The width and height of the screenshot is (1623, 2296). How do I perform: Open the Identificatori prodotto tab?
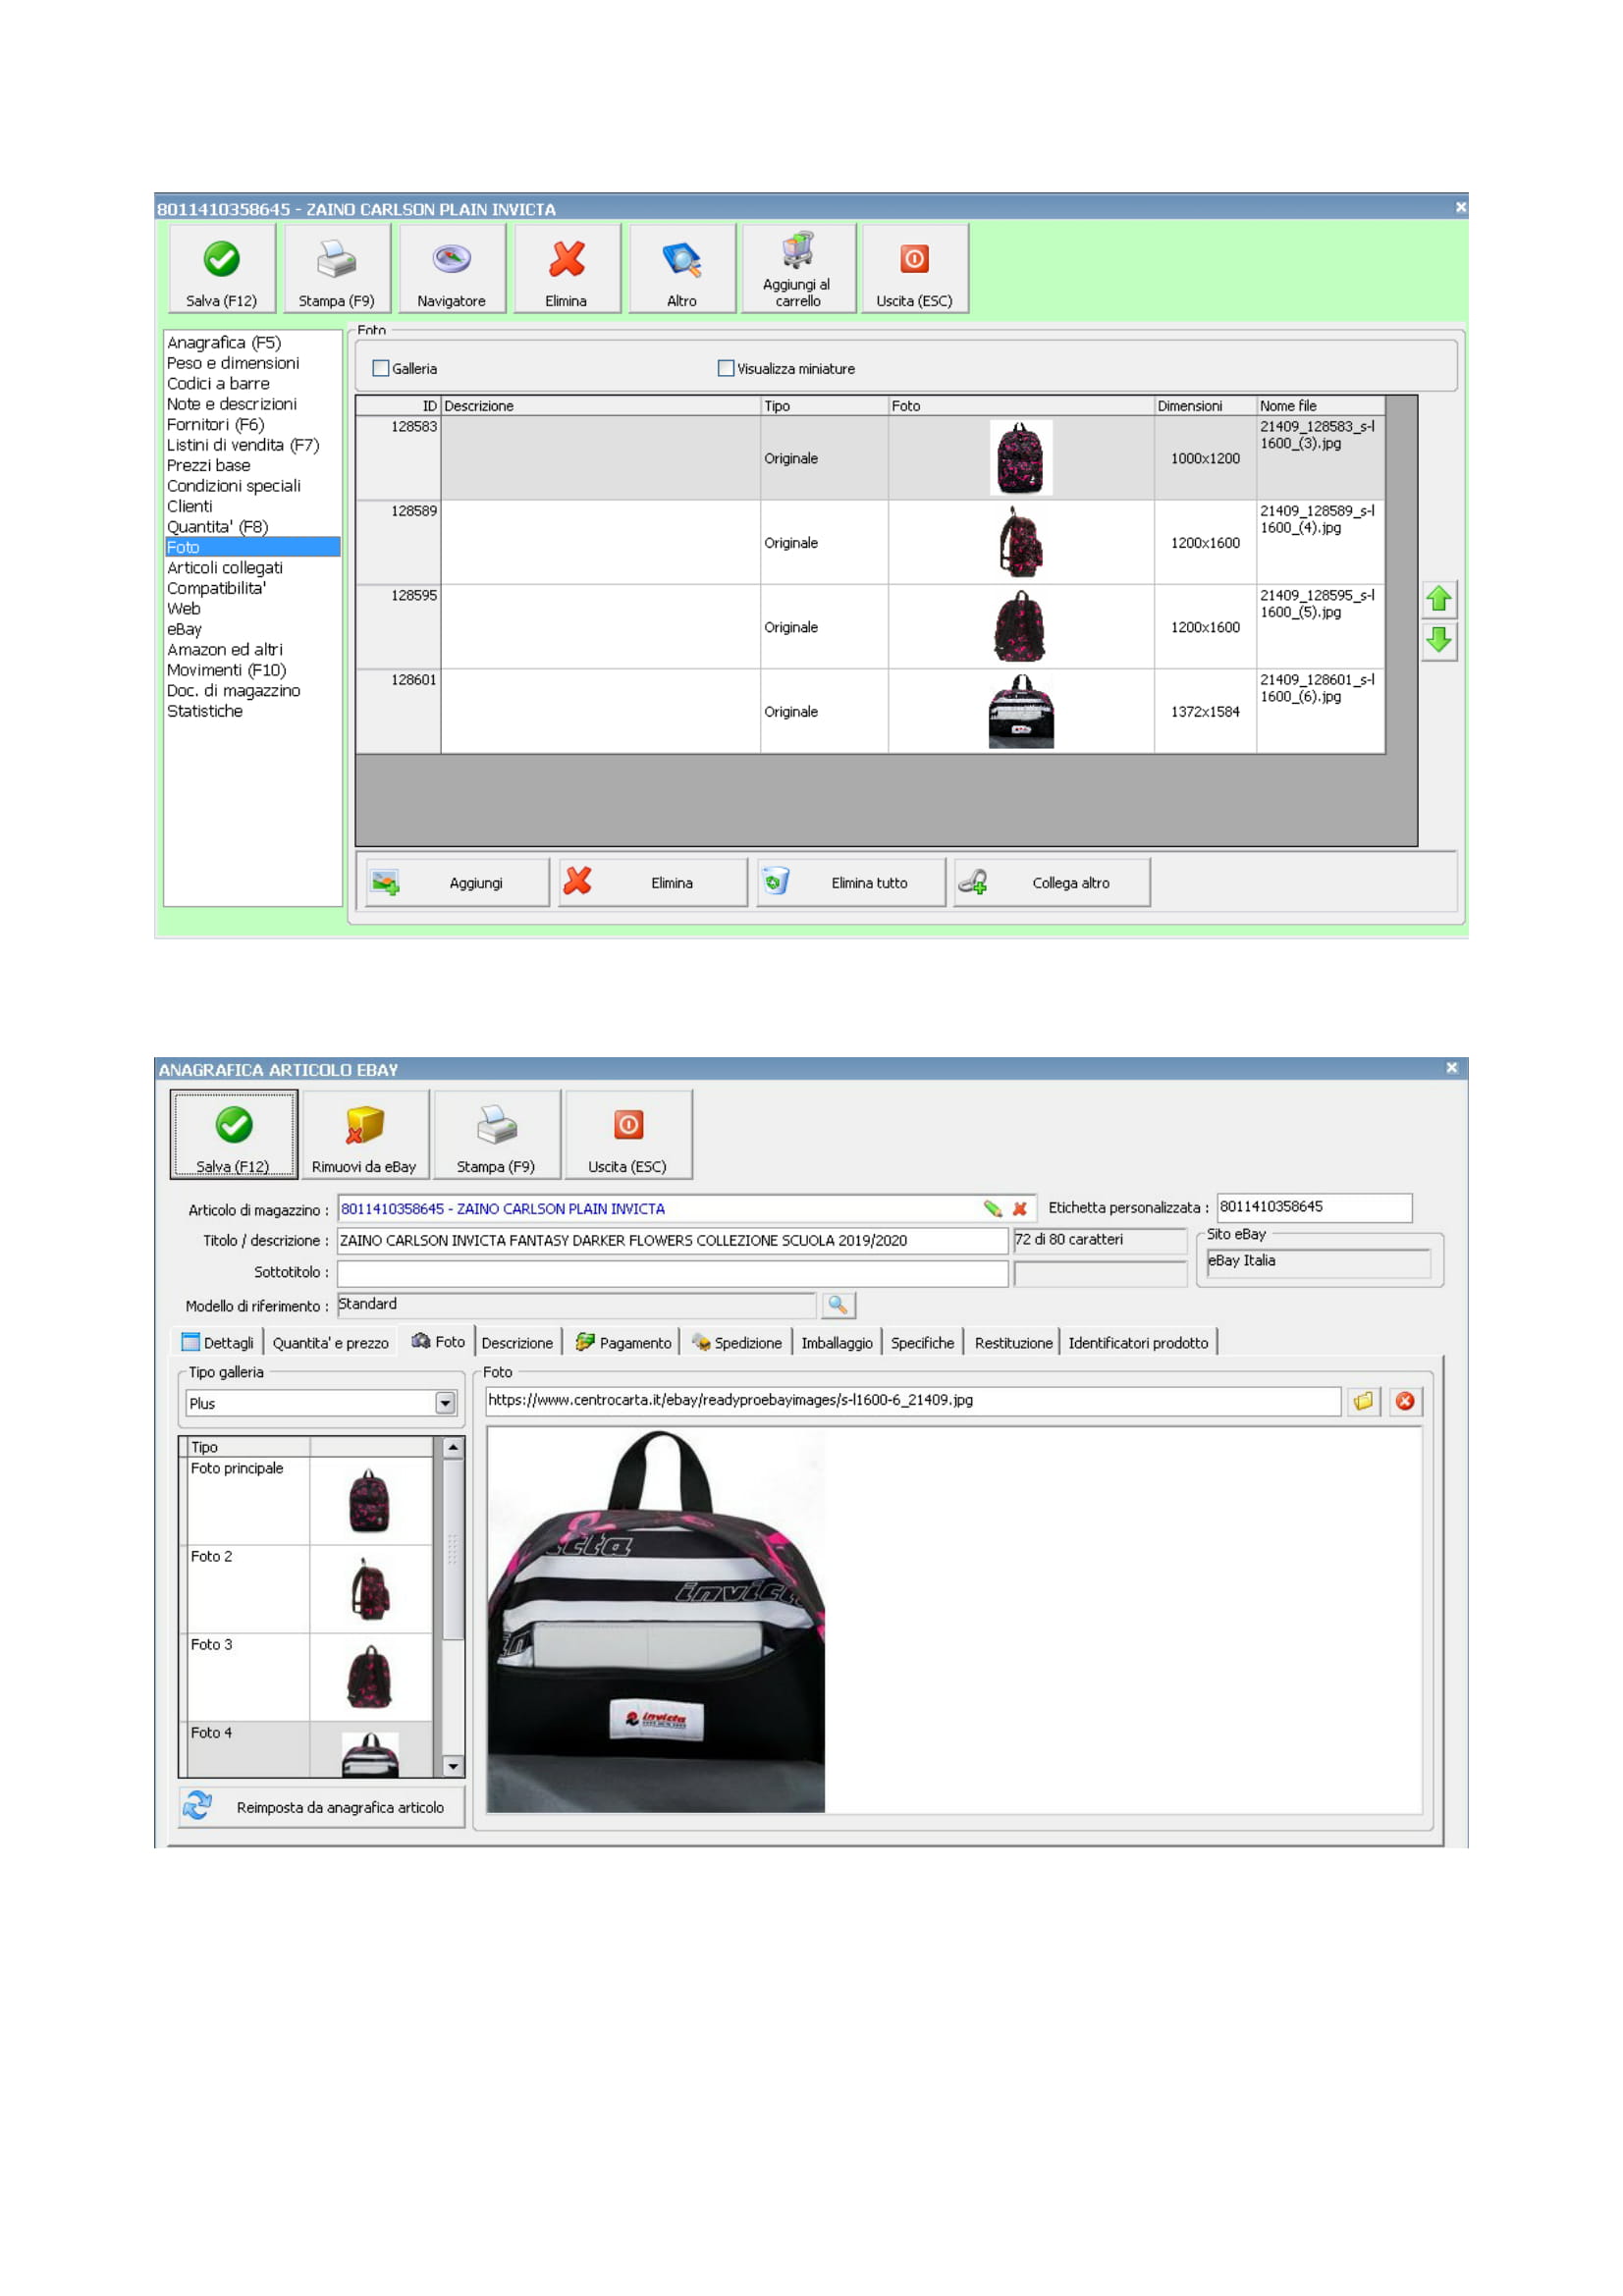point(1138,1342)
